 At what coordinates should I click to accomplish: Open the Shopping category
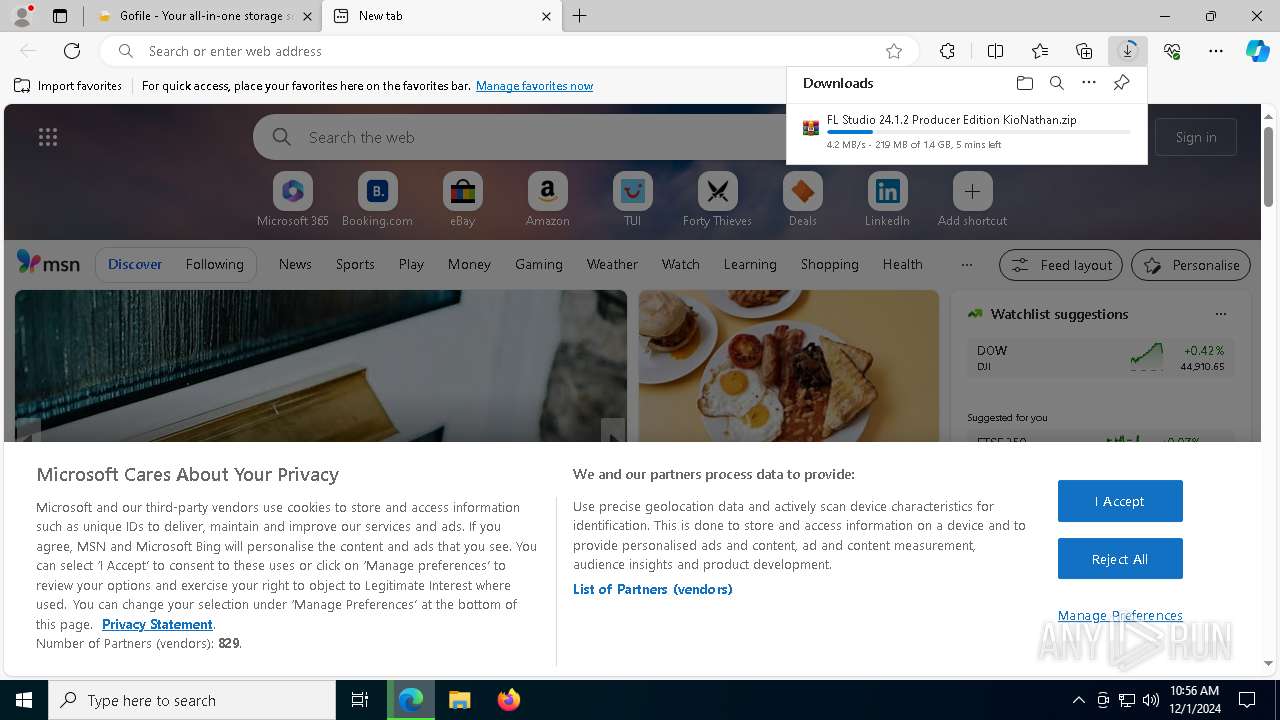tap(830, 264)
